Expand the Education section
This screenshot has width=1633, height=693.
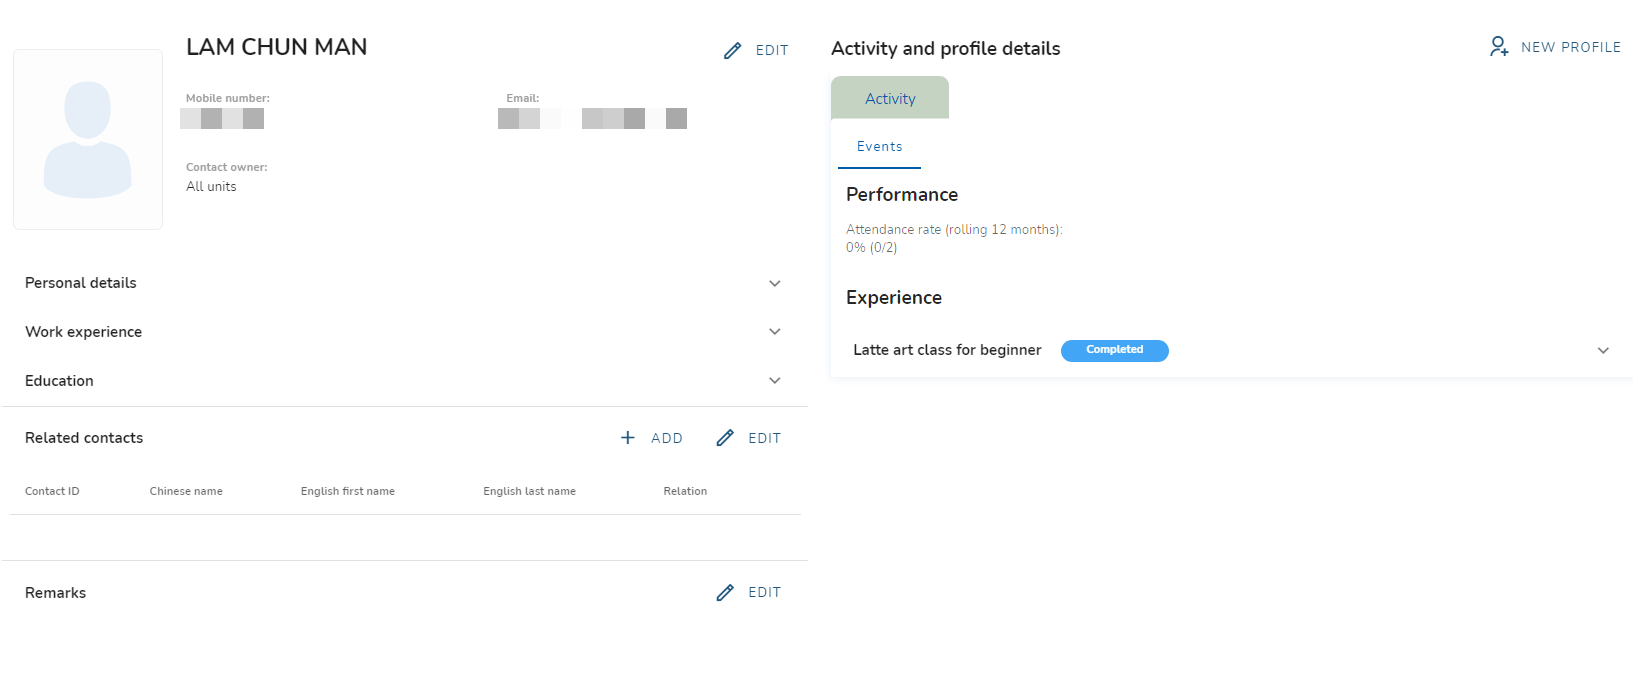774,381
